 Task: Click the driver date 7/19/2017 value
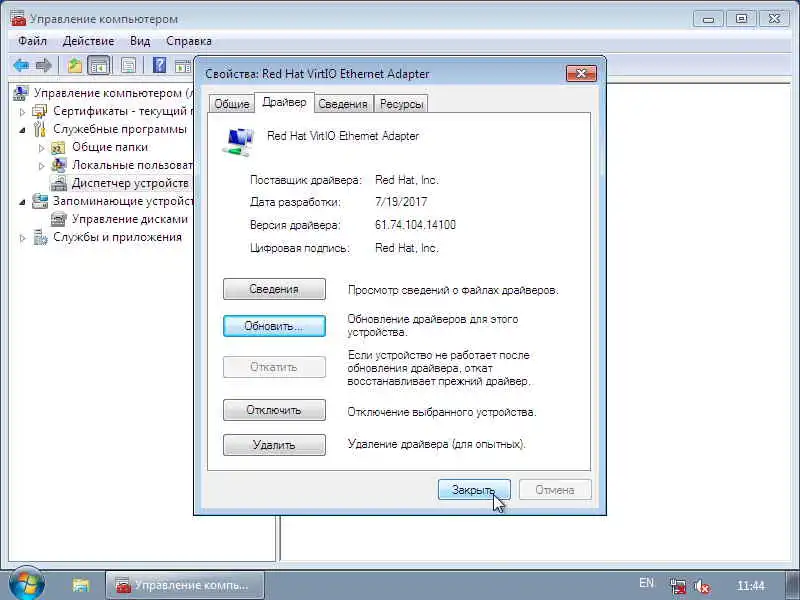(x=401, y=202)
